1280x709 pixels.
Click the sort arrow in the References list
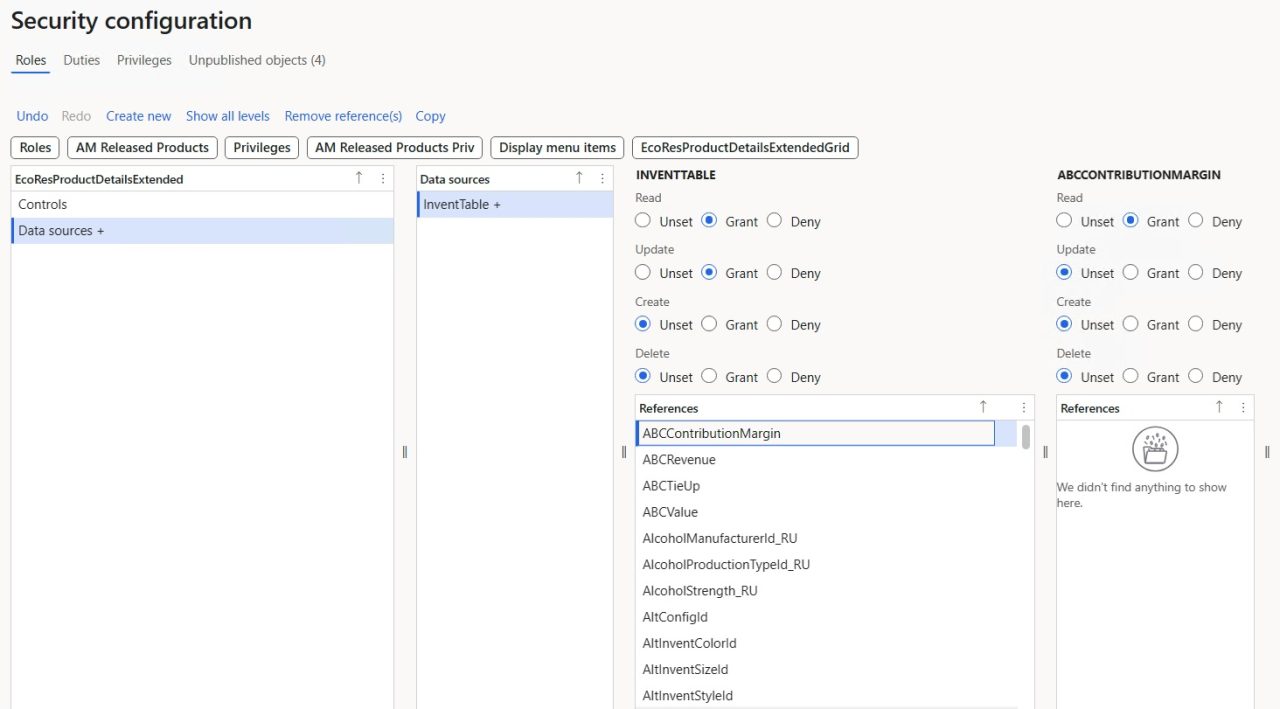tap(983, 407)
